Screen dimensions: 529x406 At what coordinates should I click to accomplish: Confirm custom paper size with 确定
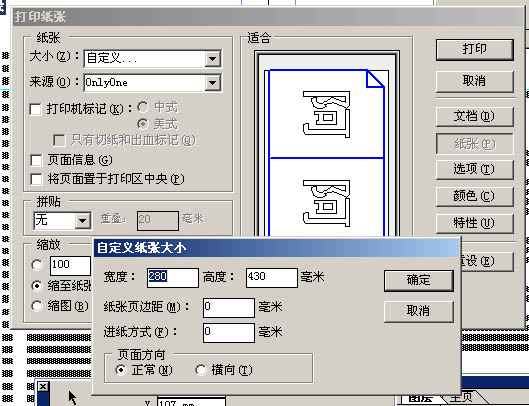tap(419, 280)
